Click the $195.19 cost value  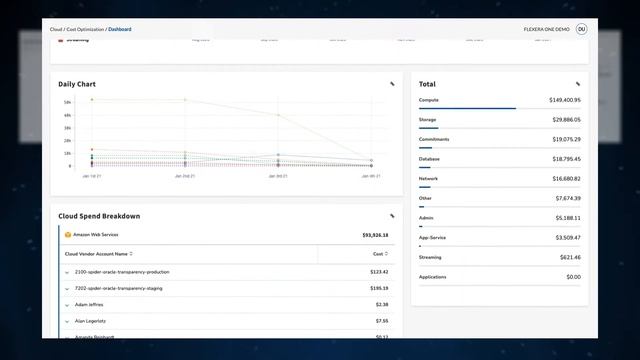click(379, 288)
